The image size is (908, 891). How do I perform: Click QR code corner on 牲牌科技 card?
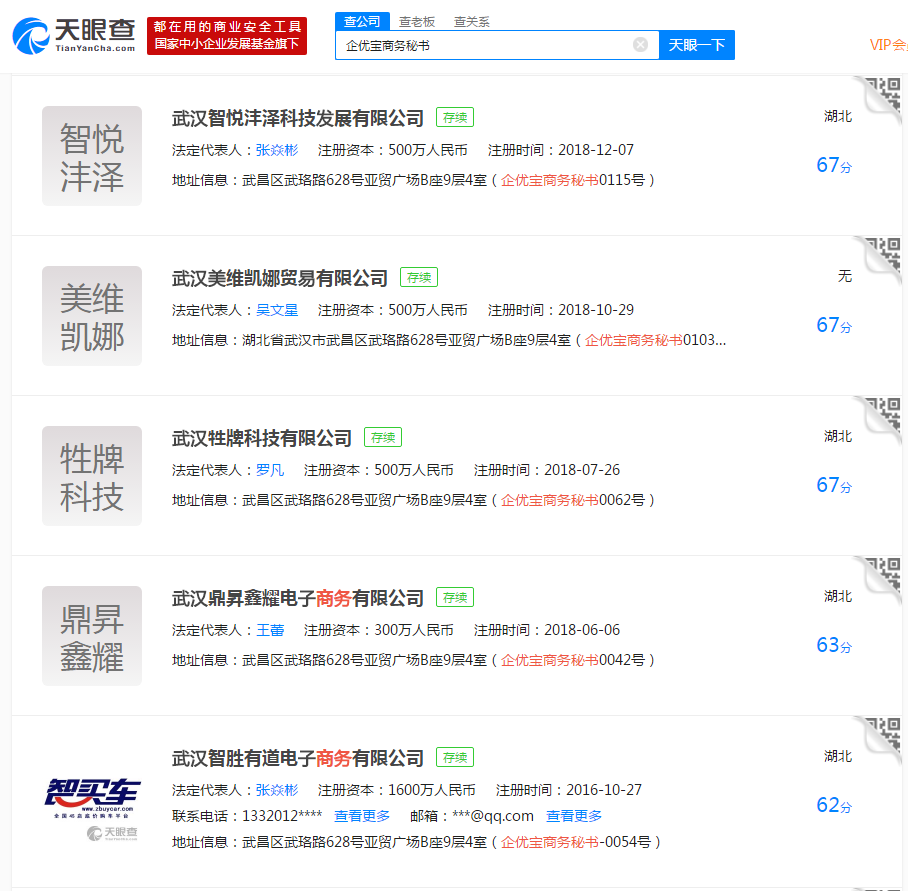tap(883, 418)
